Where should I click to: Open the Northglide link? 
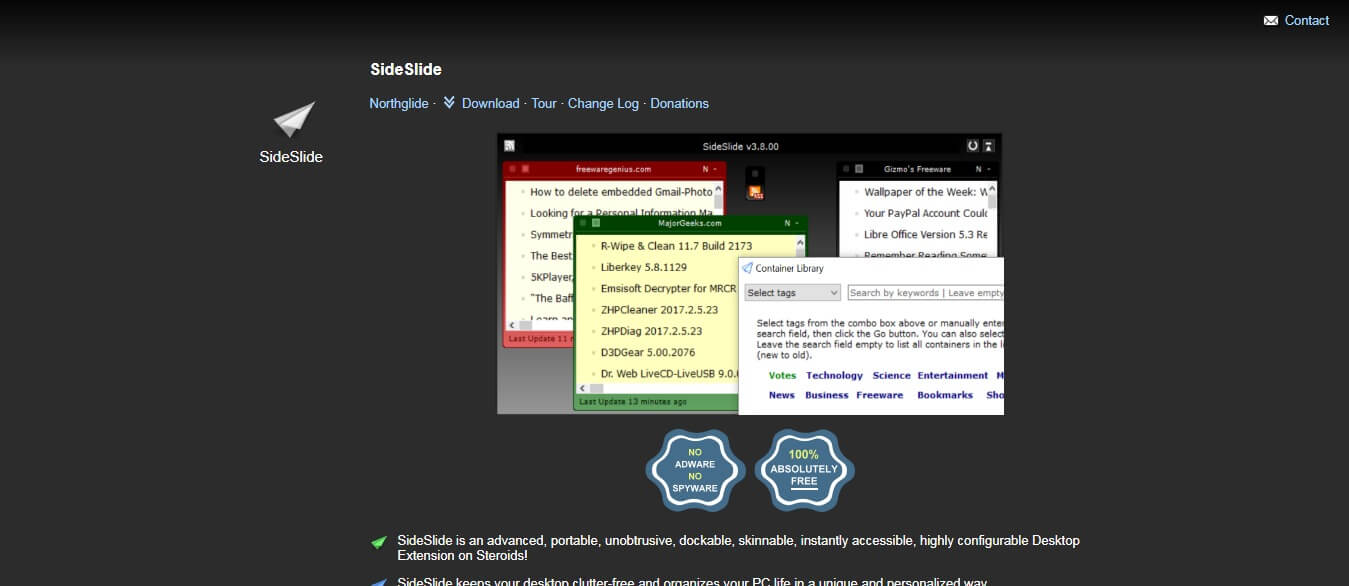click(x=399, y=103)
